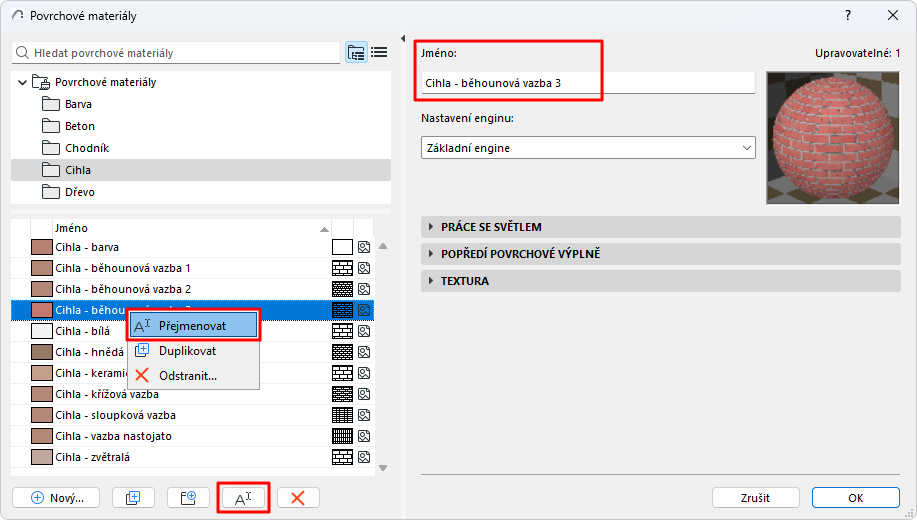Click the Nový... button
Viewport: 917px width, 520px height.
(56, 498)
